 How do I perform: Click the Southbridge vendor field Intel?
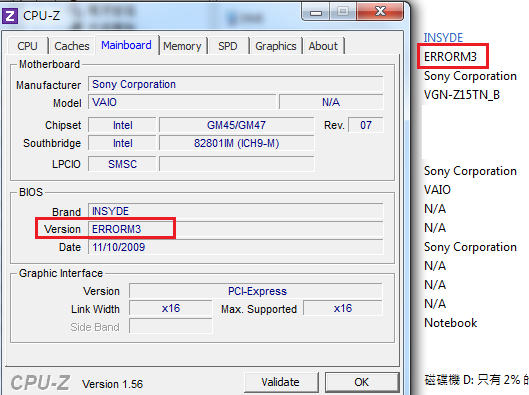click(x=122, y=143)
